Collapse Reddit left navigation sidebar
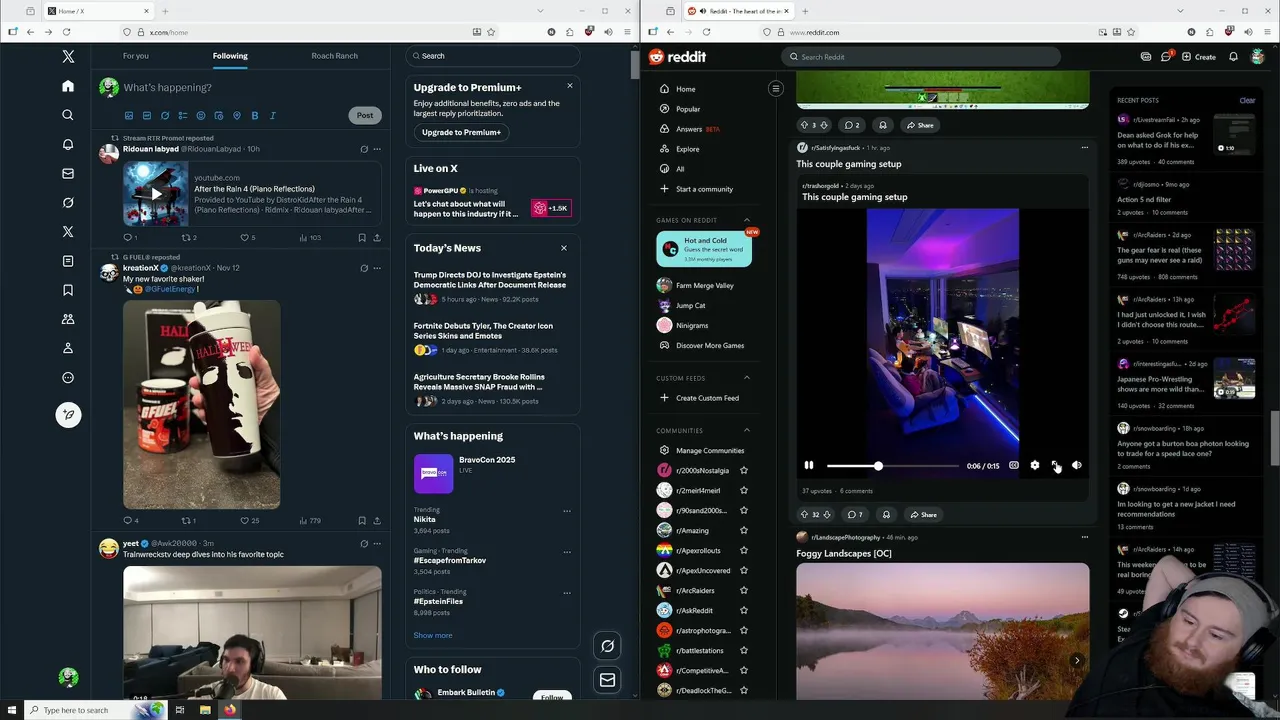1280x720 pixels. (775, 89)
